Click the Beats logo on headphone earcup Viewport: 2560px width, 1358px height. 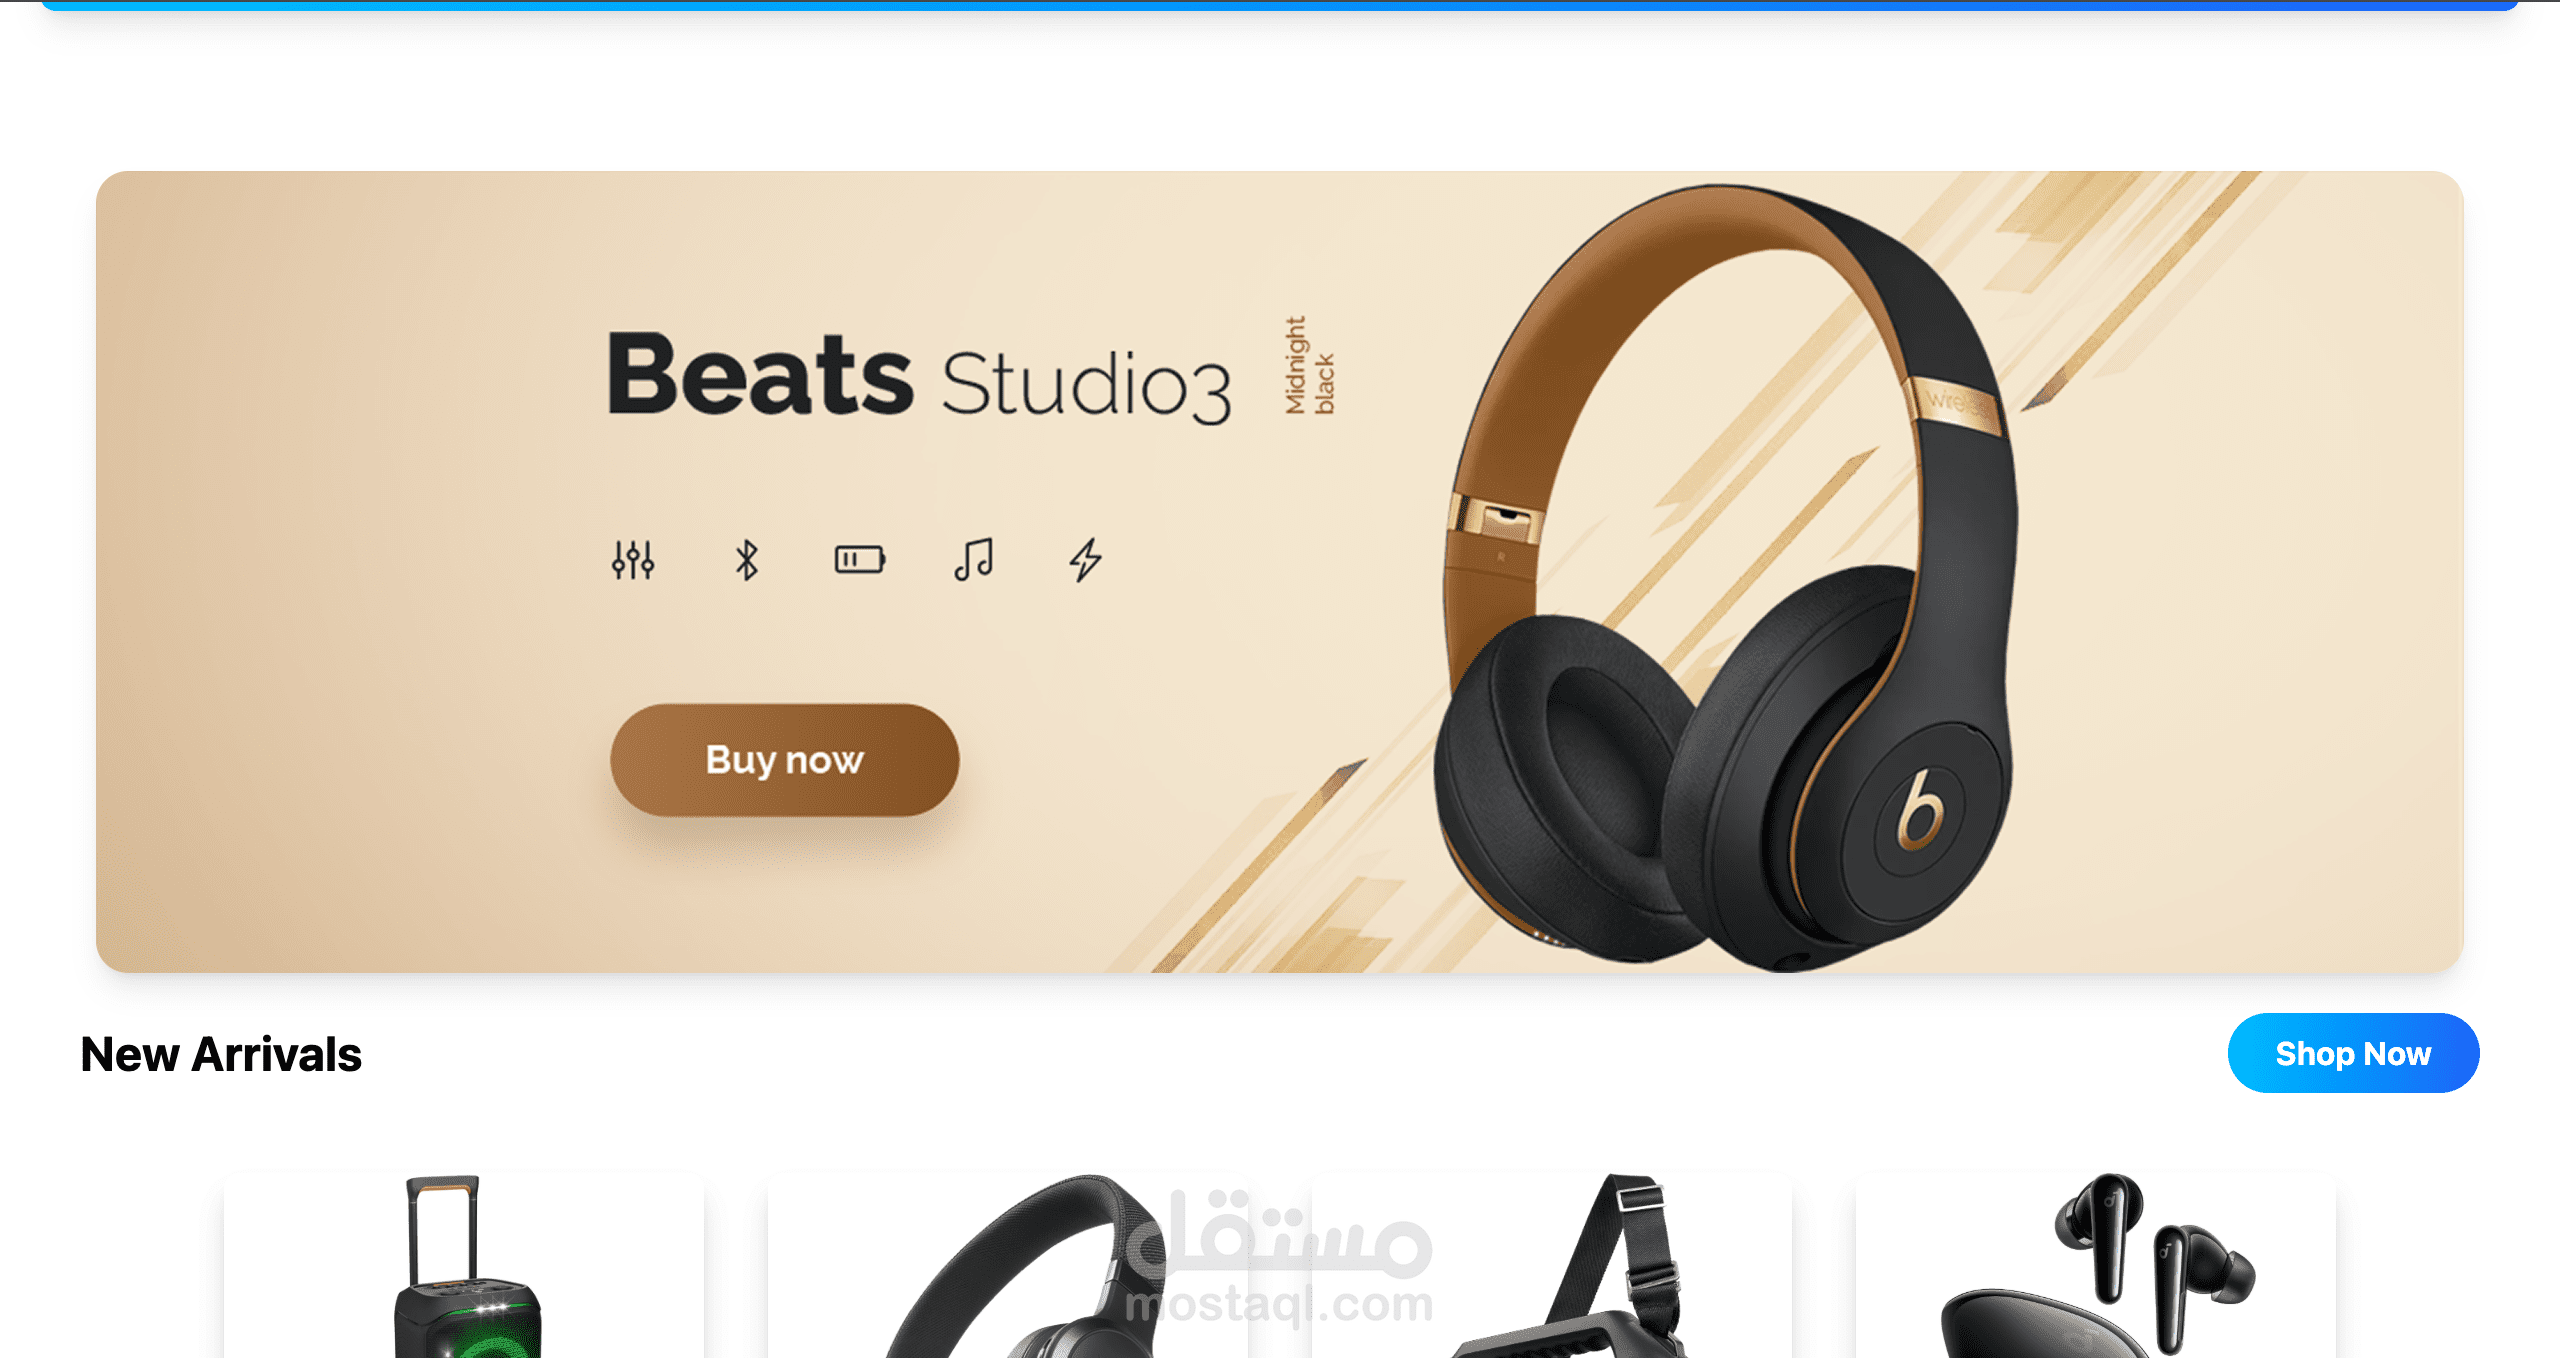(1921, 808)
